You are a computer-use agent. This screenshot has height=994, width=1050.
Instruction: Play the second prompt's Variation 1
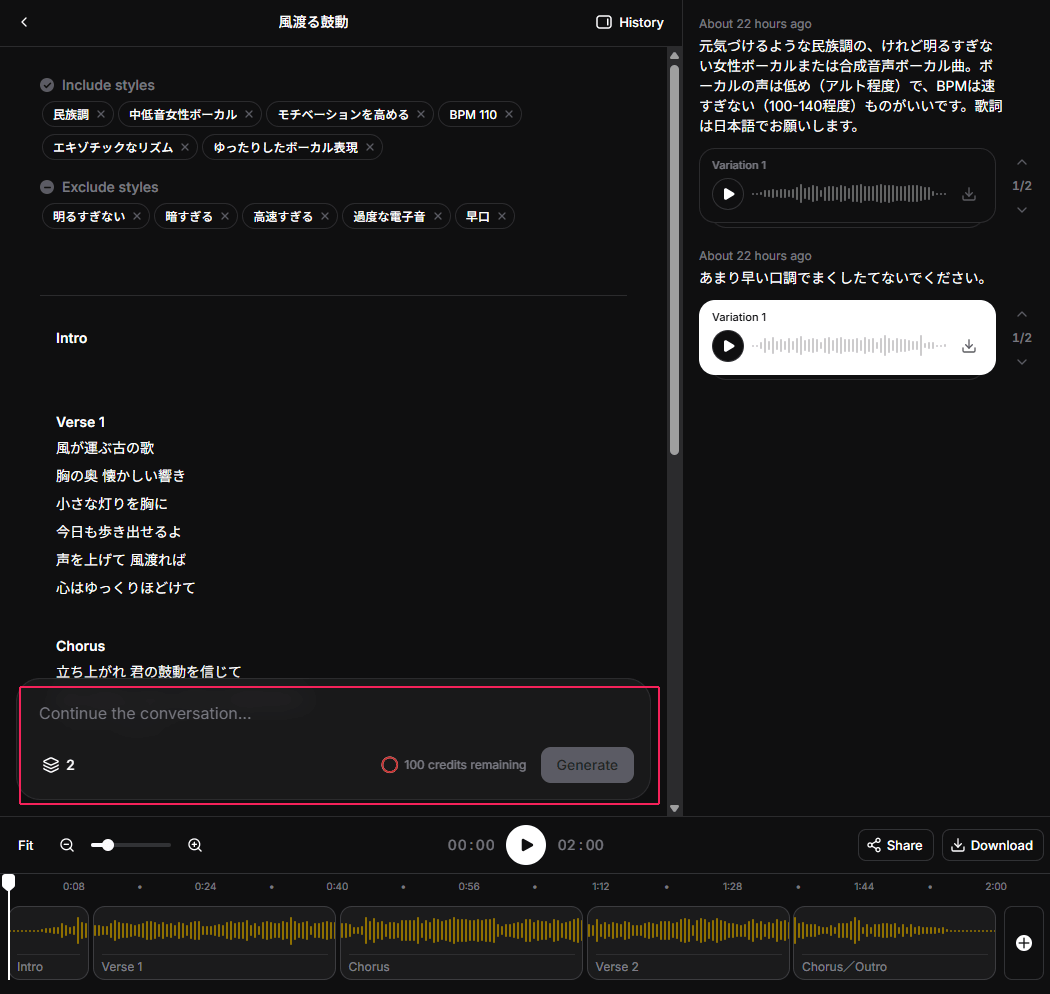[728, 346]
